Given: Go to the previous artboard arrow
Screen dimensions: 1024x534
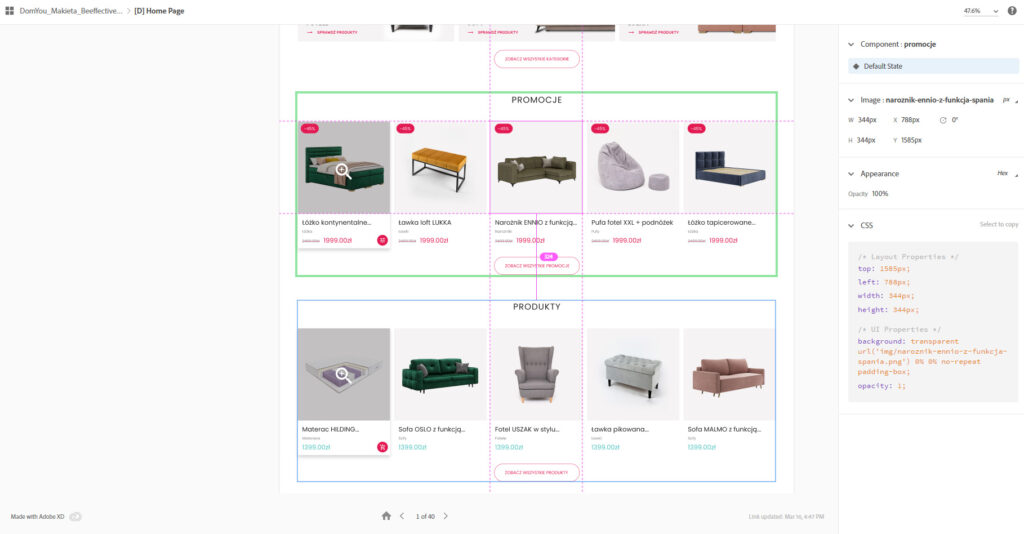Looking at the screenshot, I should pos(402,516).
